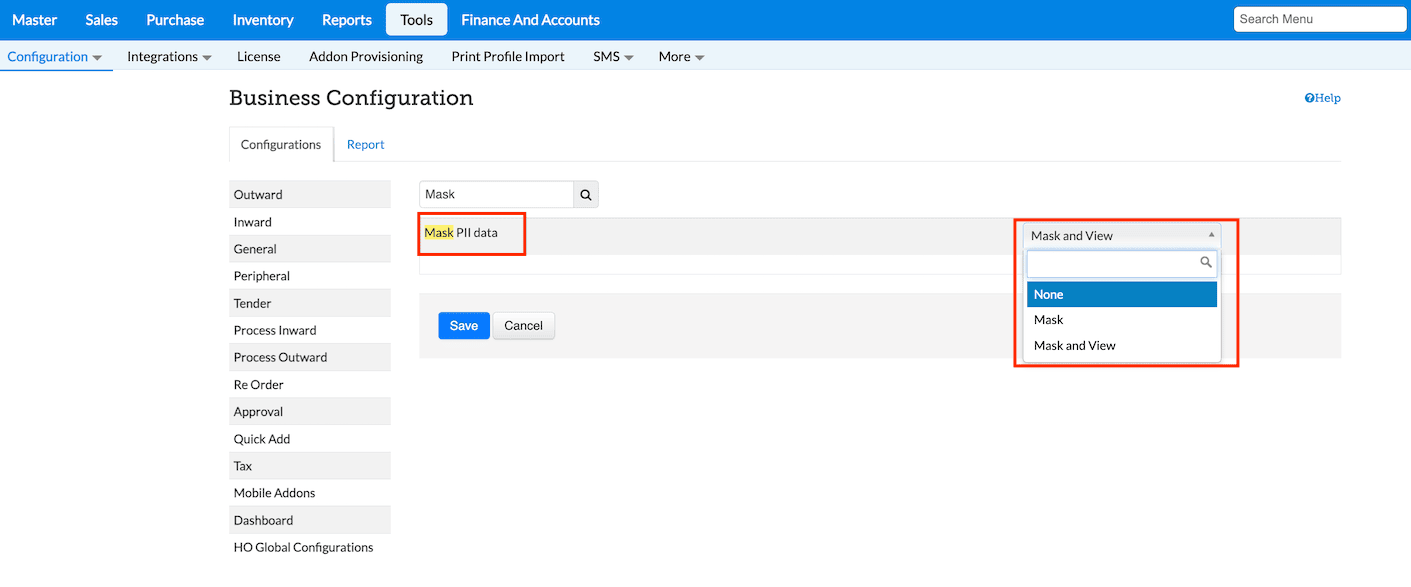Select None in the dropdown list
1411x587 pixels.
pos(1121,295)
